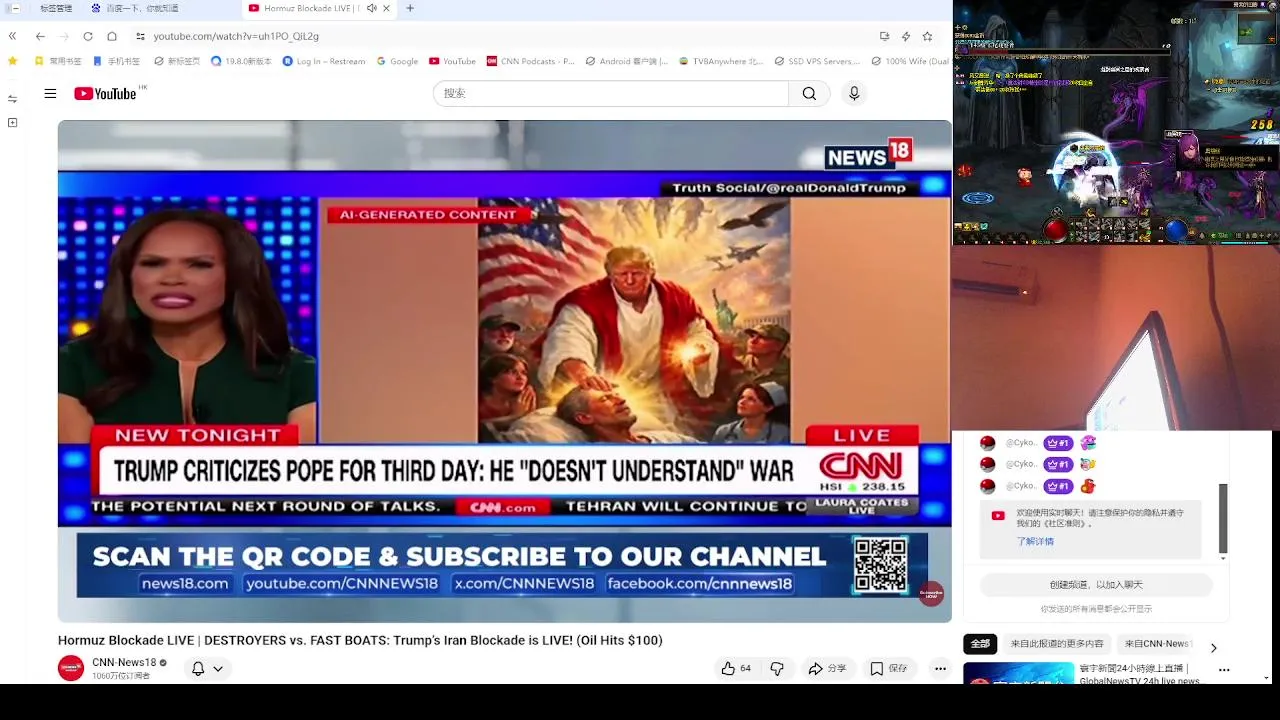This screenshot has height=720, width=1280.
Task: Select the 来自CNN-News chip
Action: (1157, 644)
